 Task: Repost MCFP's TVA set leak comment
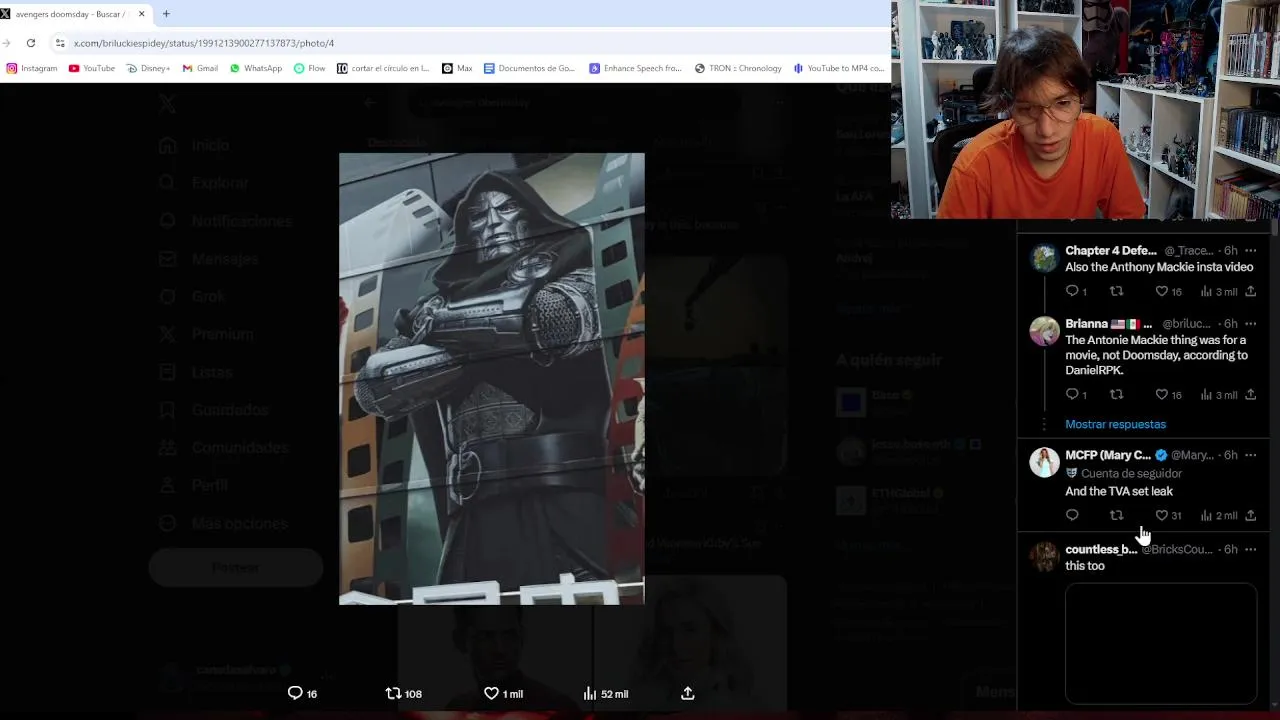[1117, 515]
